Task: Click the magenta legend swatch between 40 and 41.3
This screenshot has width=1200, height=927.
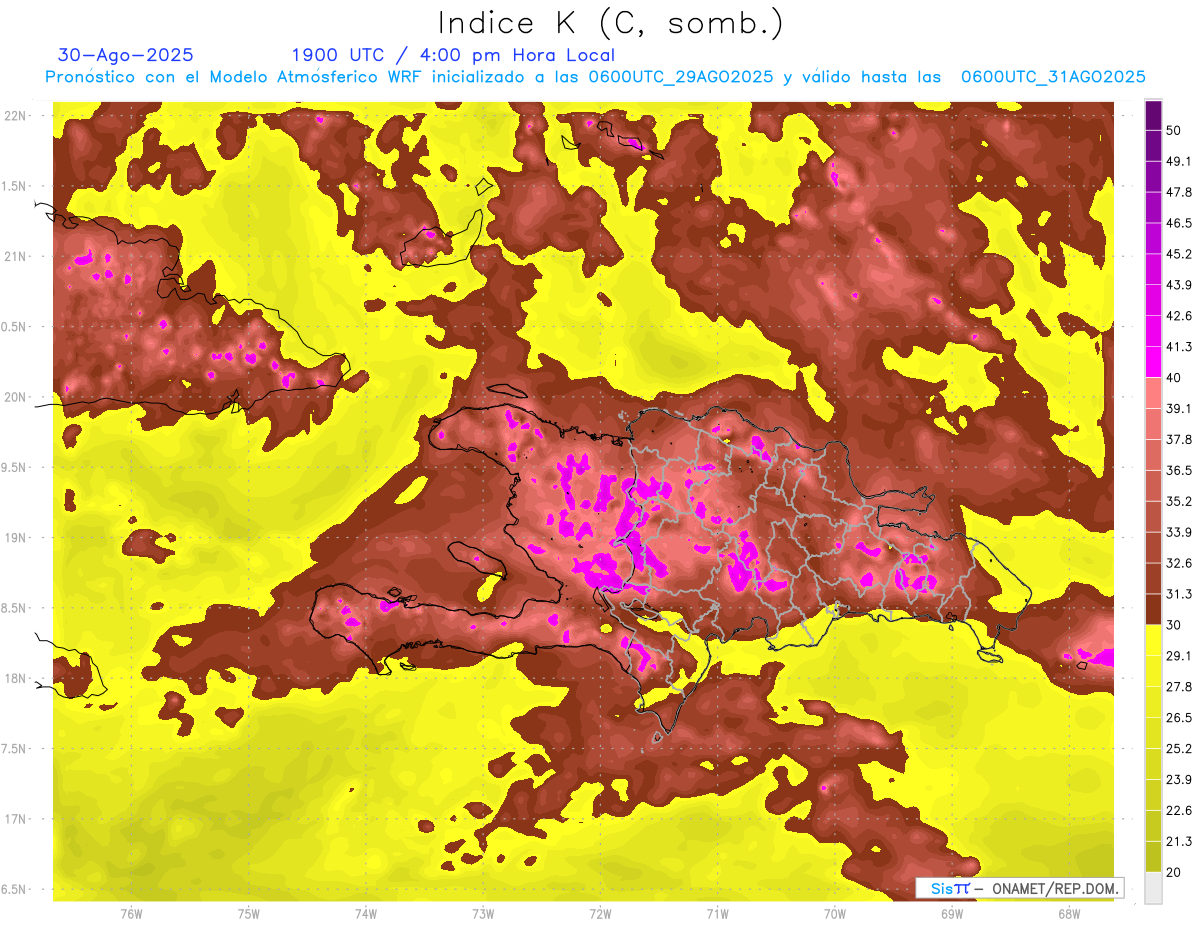Action: click(x=1153, y=361)
